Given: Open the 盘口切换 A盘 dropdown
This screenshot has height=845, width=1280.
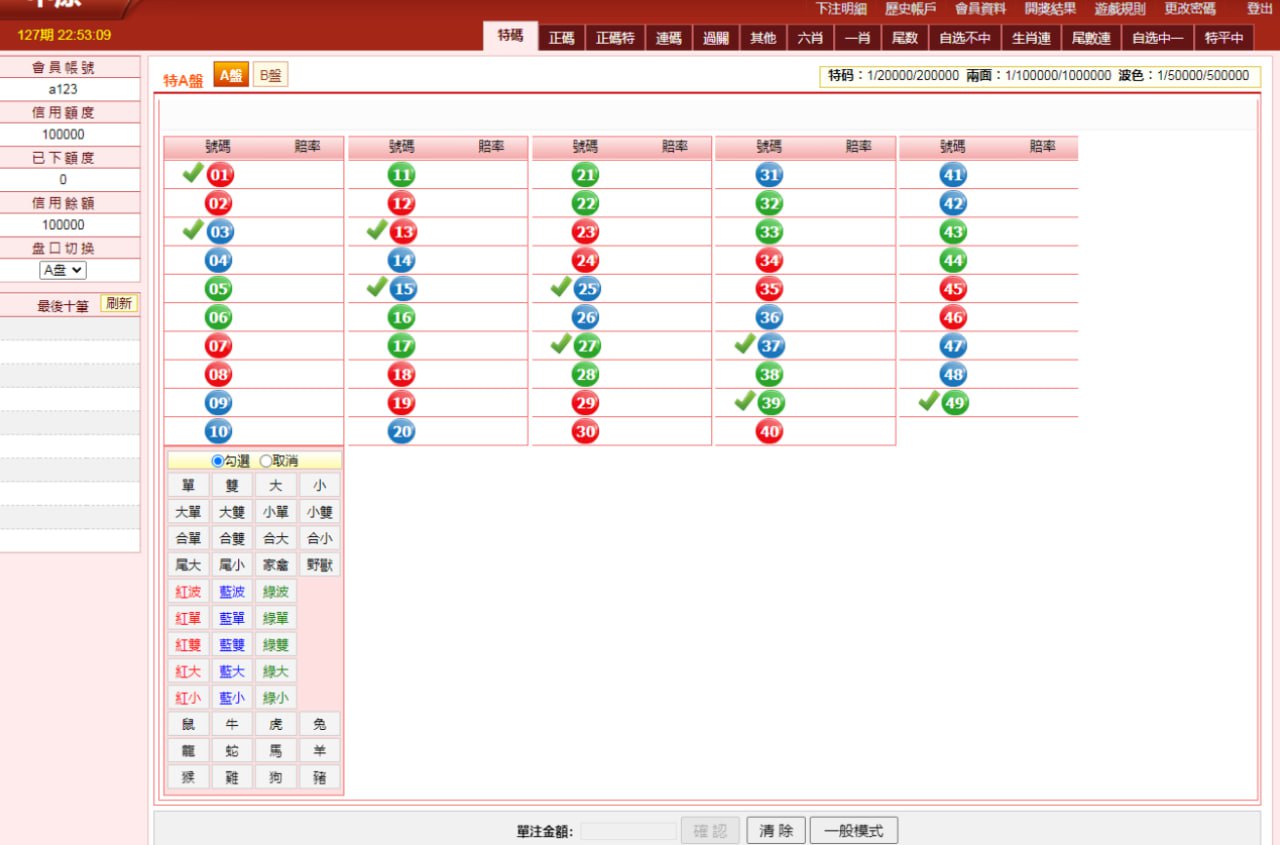Looking at the screenshot, I should (x=63, y=270).
